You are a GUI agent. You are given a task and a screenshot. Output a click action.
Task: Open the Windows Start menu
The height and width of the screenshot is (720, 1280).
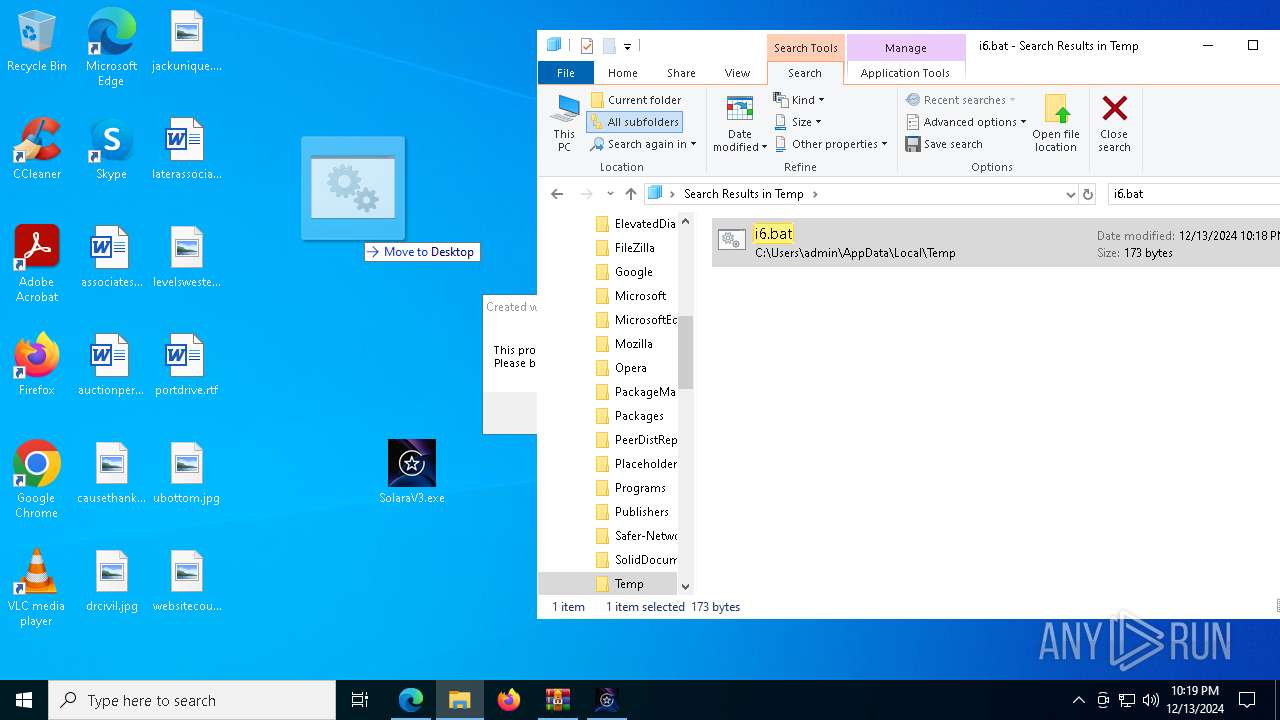[x=24, y=700]
